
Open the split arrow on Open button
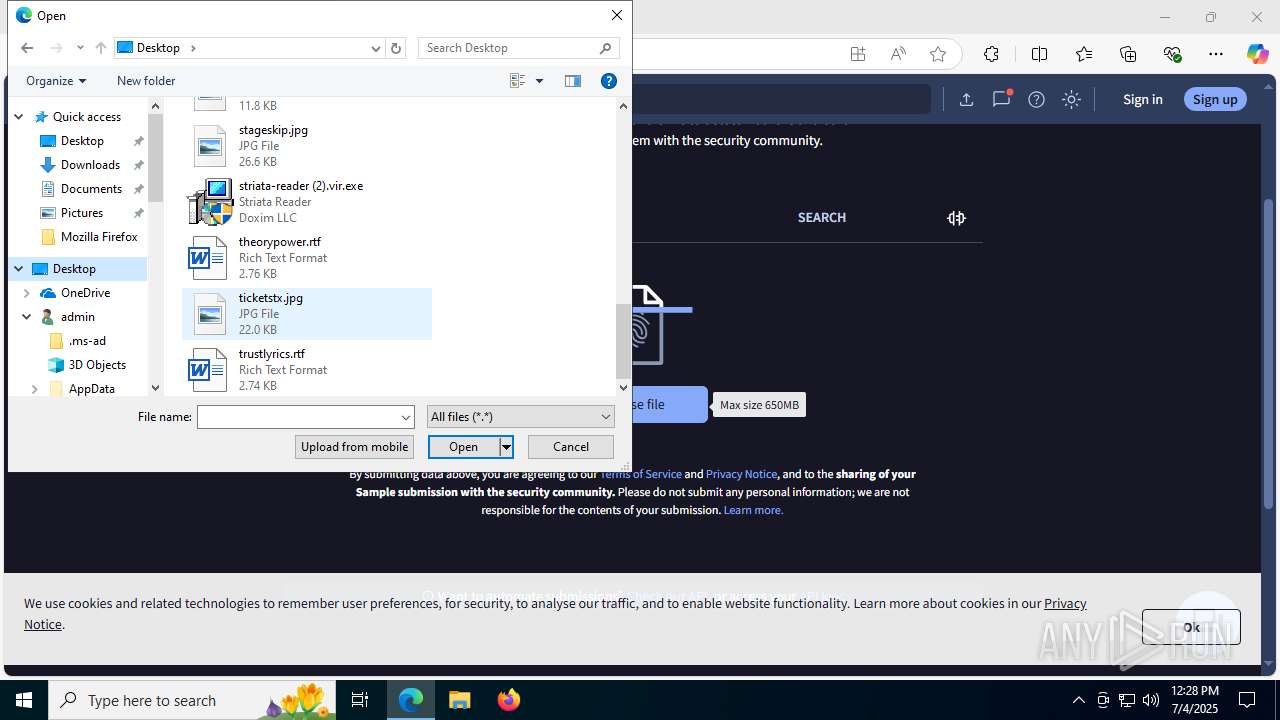[506, 447]
